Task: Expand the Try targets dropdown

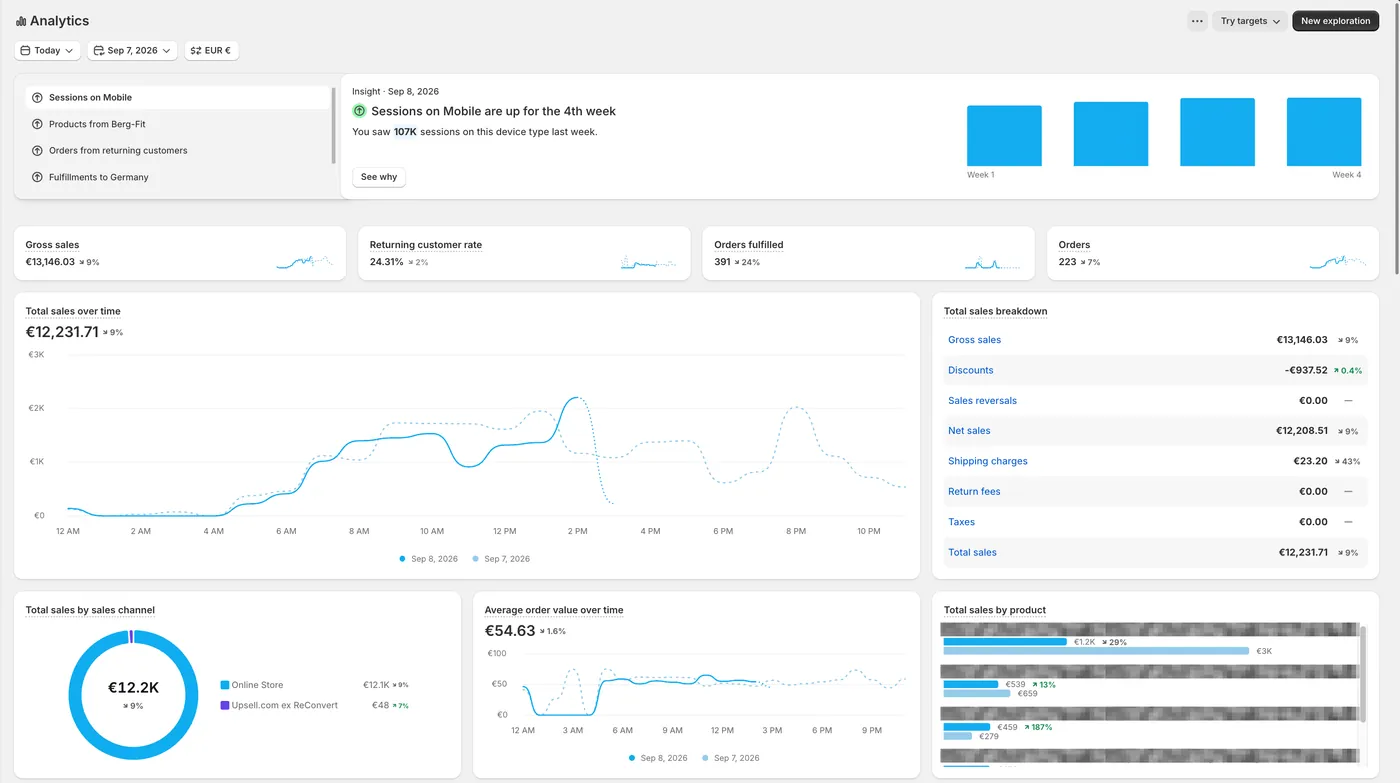Action: (x=1250, y=21)
